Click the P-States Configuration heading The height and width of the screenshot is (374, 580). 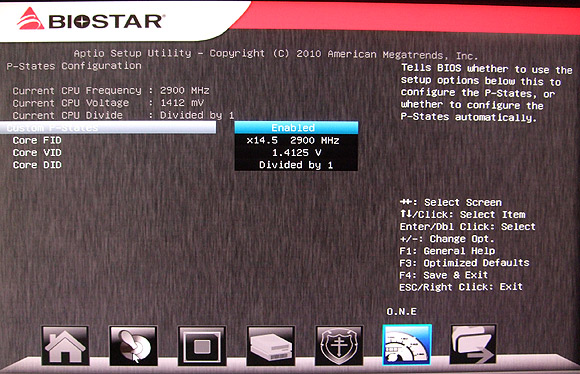pyautogui.click(x=74, y=66)
